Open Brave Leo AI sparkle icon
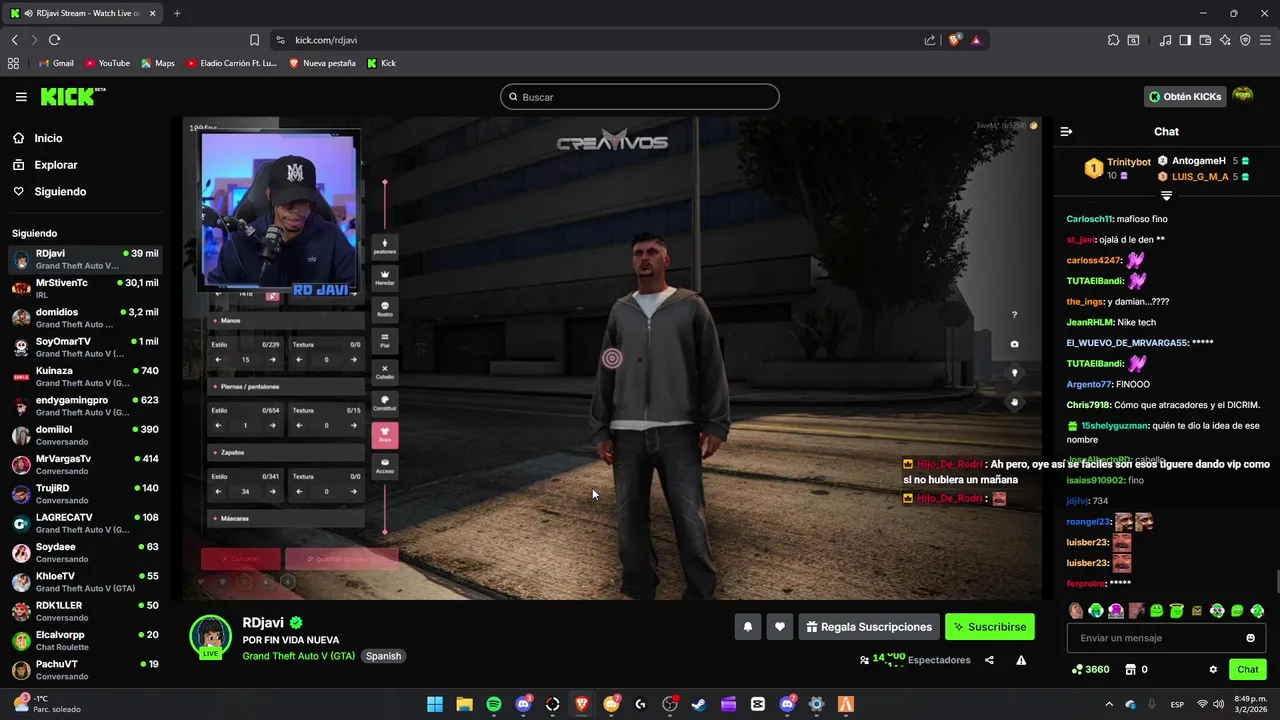Screen dimensions: 1280x720 click(x=1225, y=40)
